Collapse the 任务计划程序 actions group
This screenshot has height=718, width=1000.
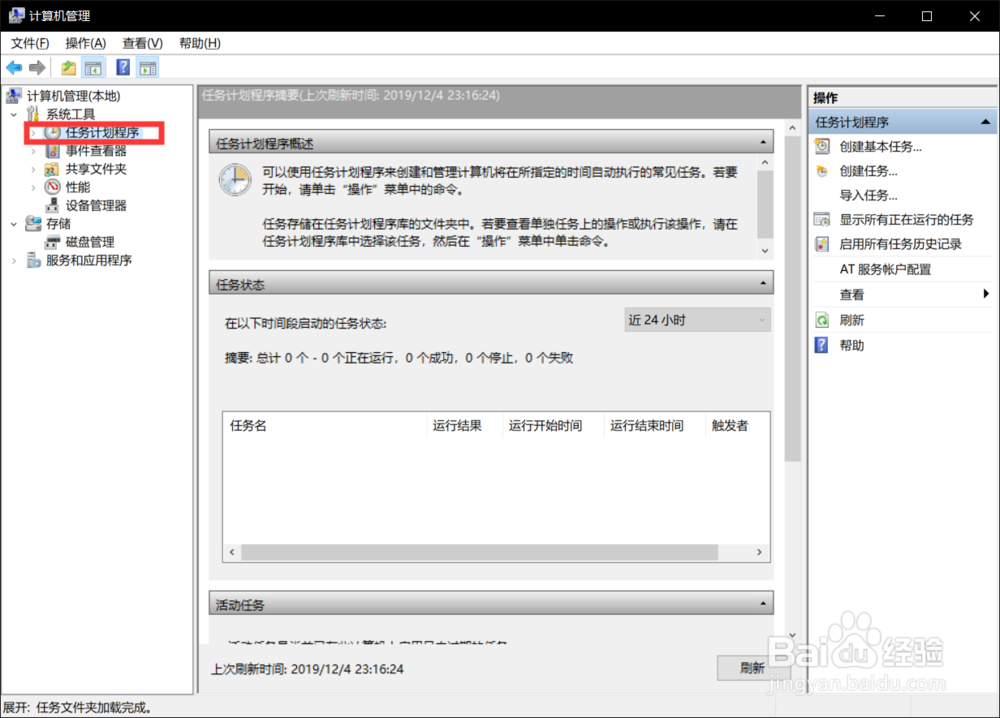click(x=985, y=122)
